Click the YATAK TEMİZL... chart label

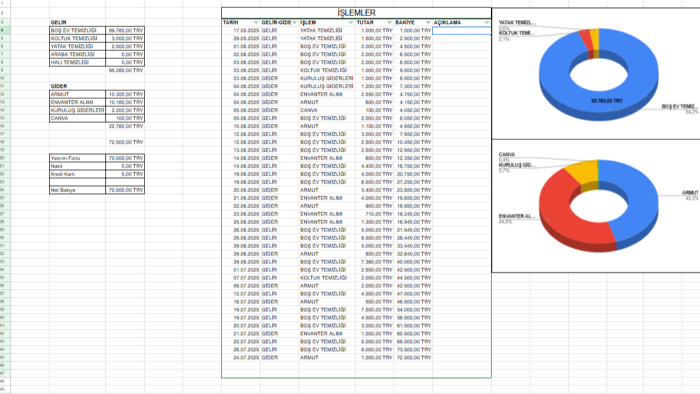[x=517, y=22]
